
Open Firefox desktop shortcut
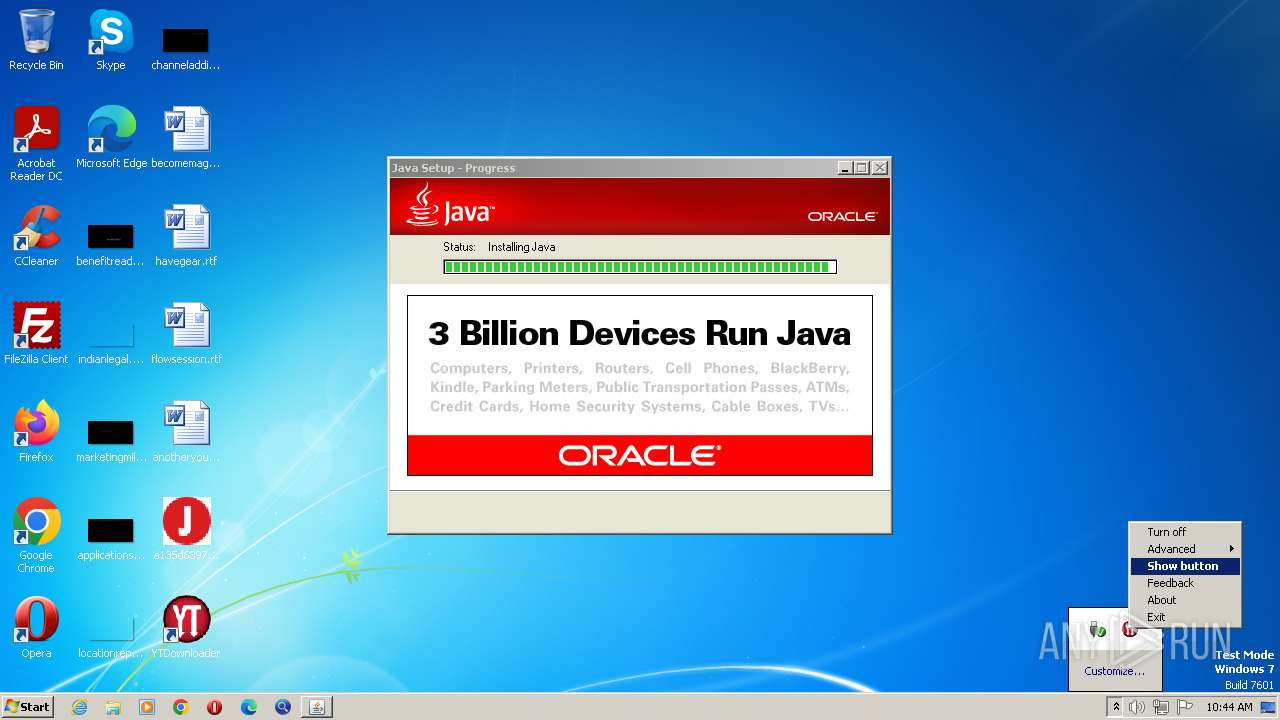pyautogui.click(x=36, y=431)
